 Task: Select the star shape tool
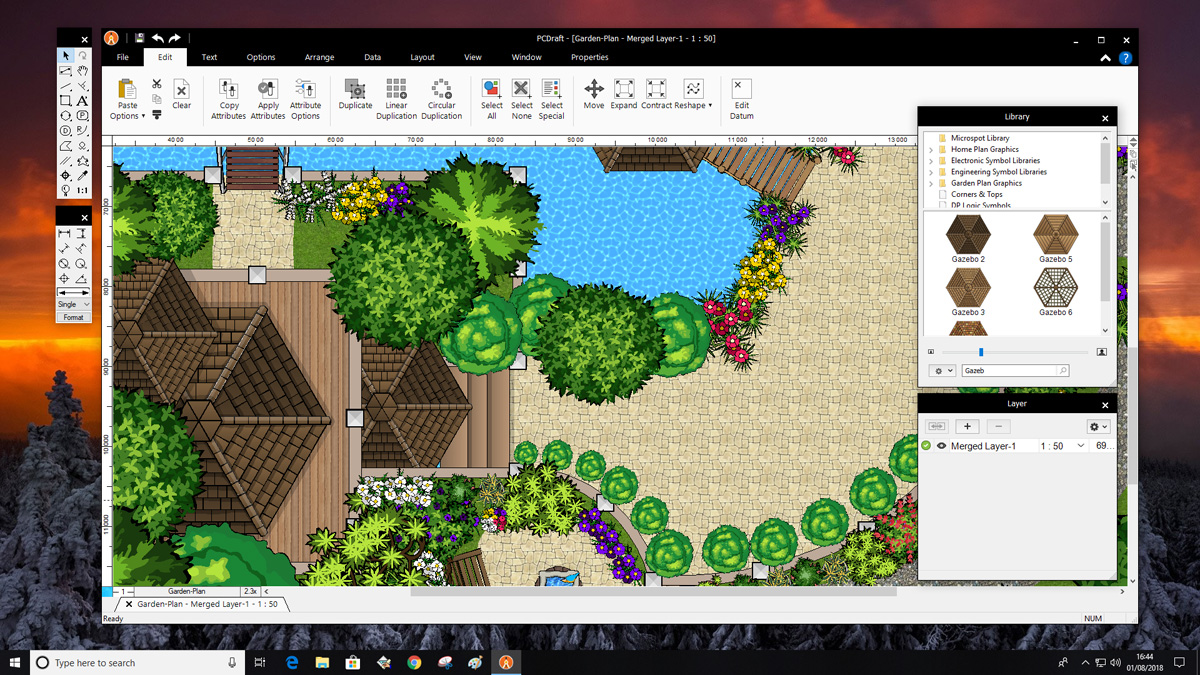(83, 160)
